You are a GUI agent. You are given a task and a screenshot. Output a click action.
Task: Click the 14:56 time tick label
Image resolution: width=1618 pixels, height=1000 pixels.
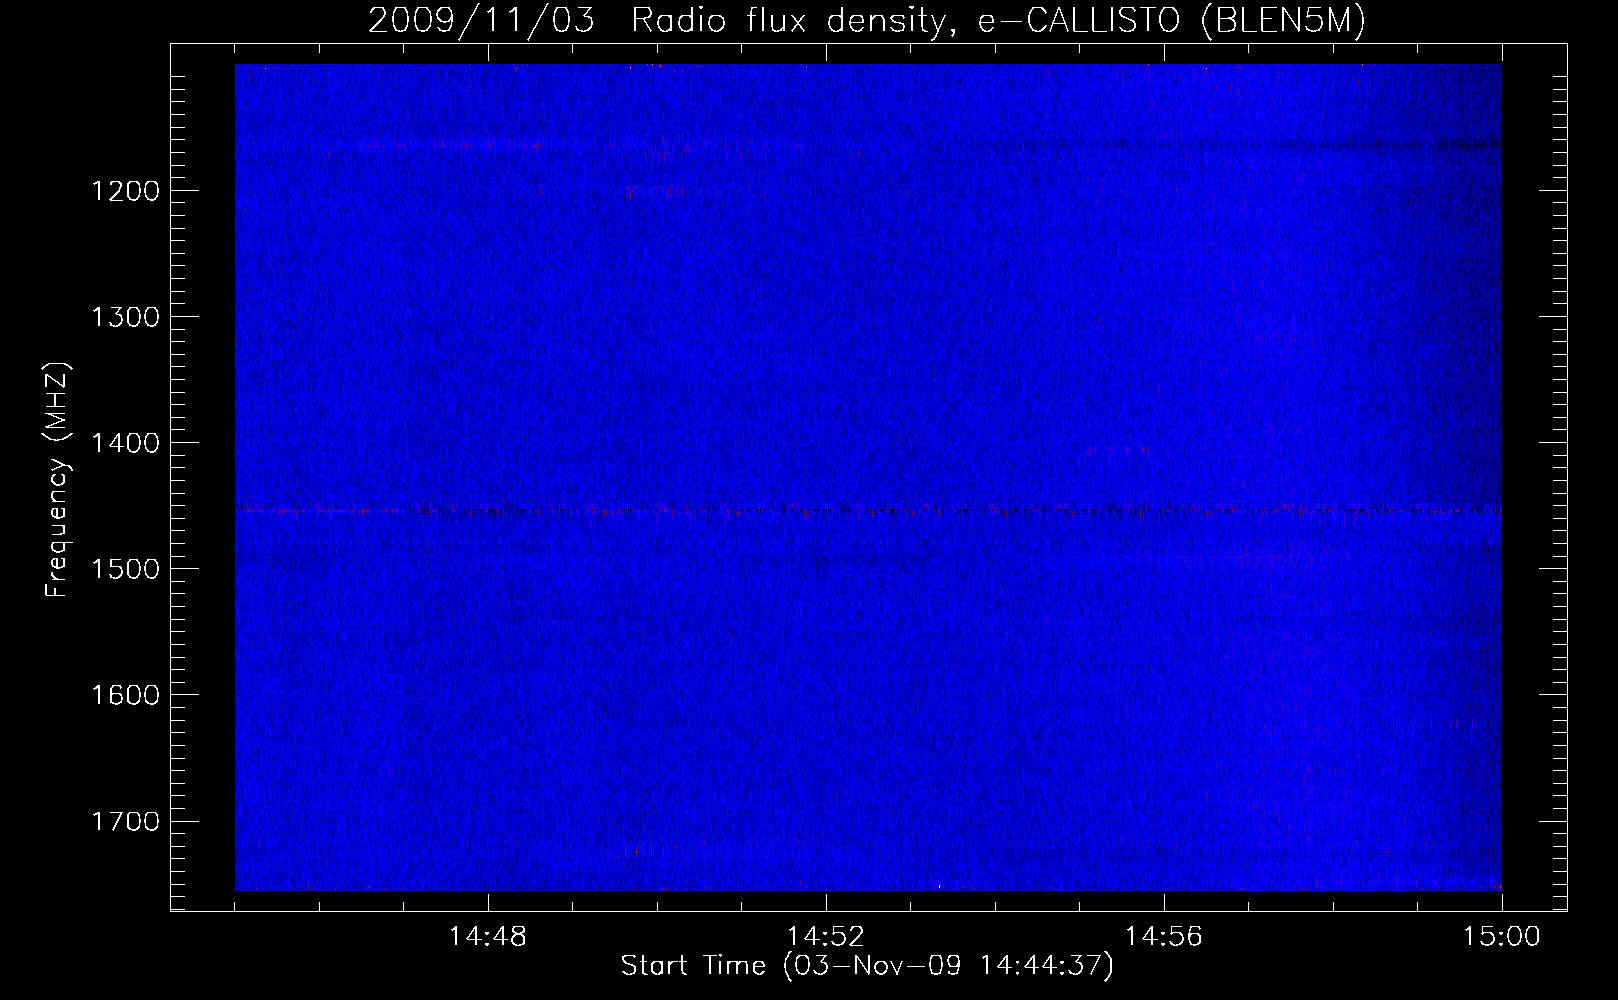coord(1164,937)
